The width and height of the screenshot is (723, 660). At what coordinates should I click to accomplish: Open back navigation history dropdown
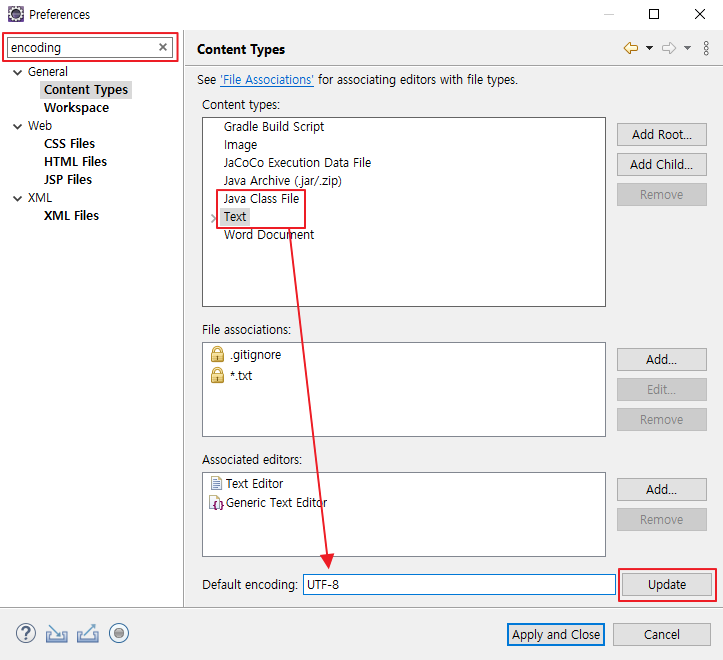[649, 48]
